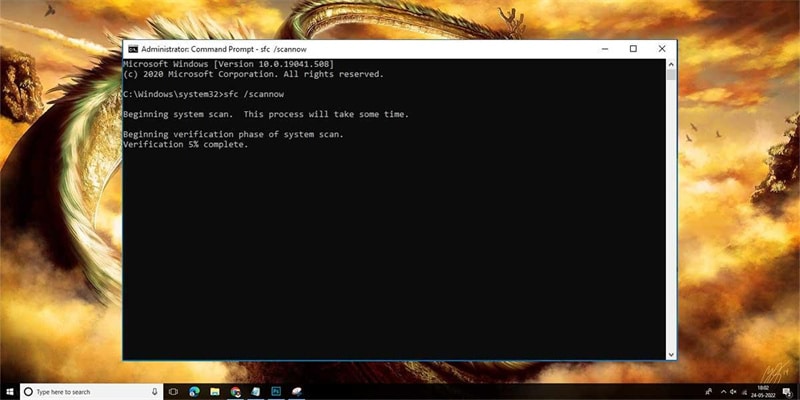Open File Explorer from the taskbar
Image resolution: width=800 pixels, height=400 pixels.
[215, 392]
